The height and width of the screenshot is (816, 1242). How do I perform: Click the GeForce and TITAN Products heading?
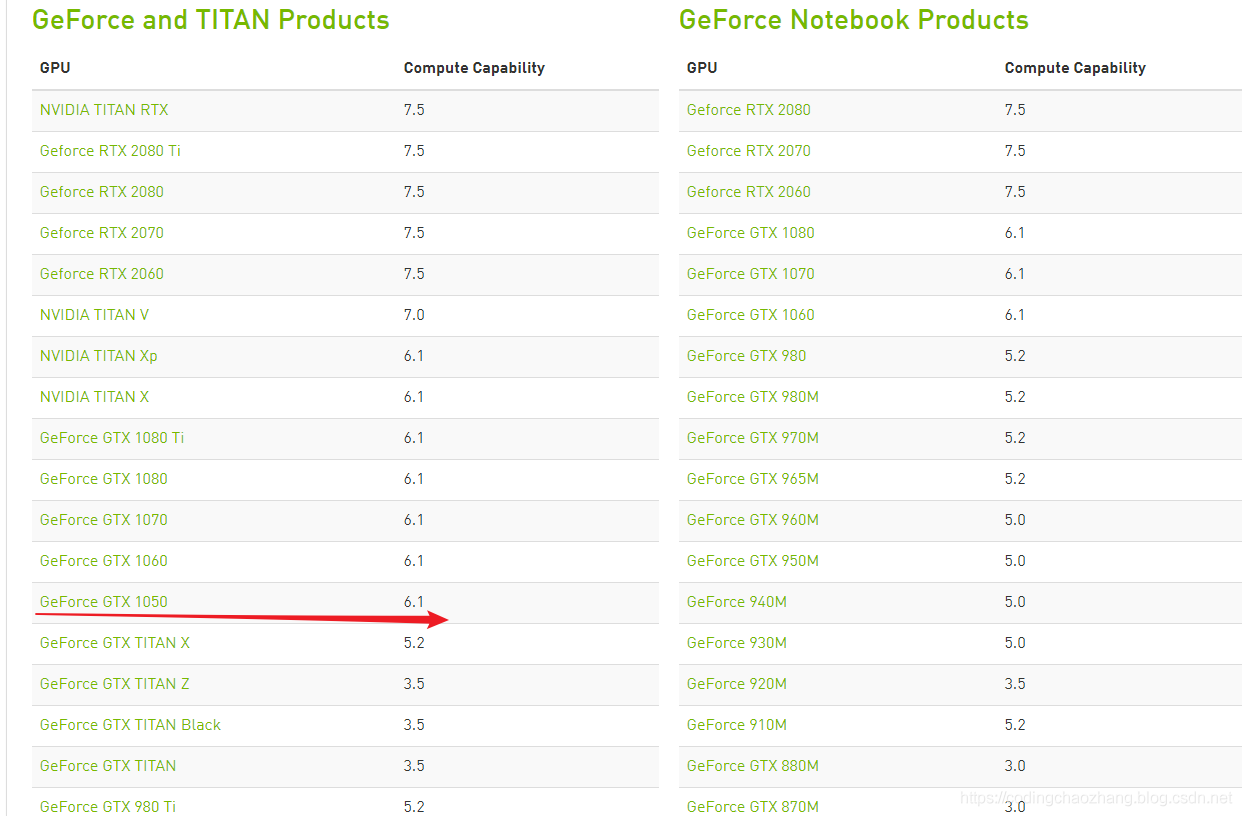[x=211, y=20]
